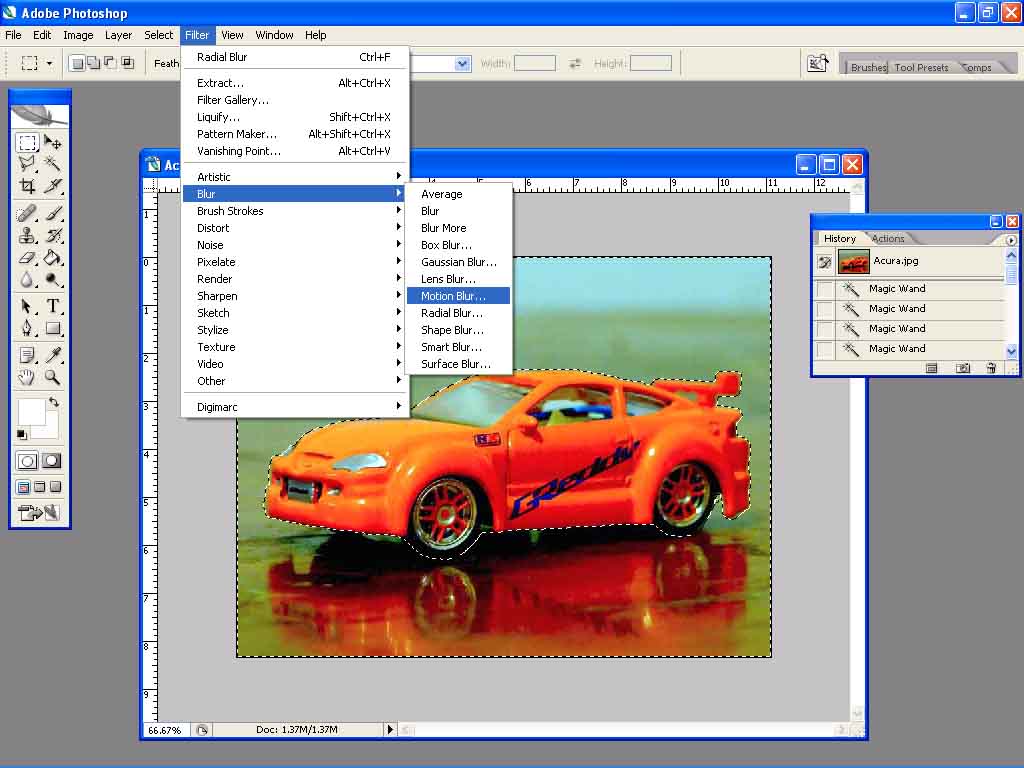Reset default foreground and background colors

22,434
